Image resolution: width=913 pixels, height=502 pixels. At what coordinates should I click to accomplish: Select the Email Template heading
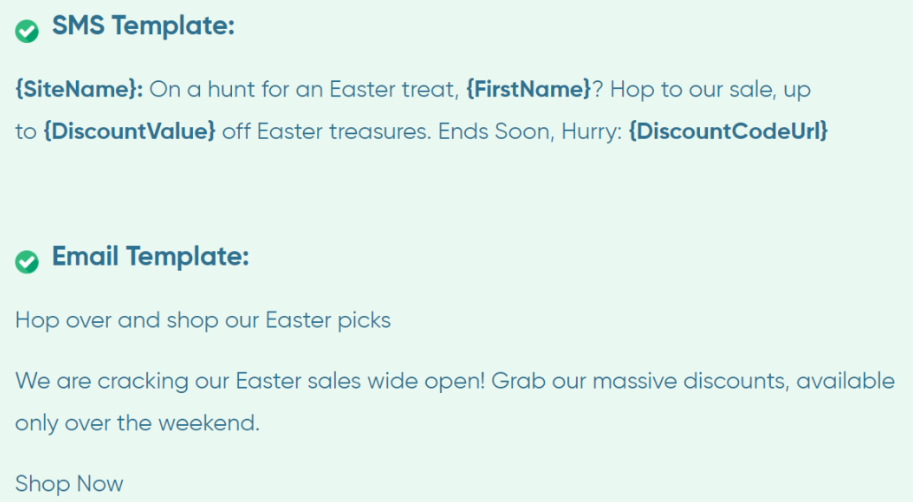[x=150, y=257]
